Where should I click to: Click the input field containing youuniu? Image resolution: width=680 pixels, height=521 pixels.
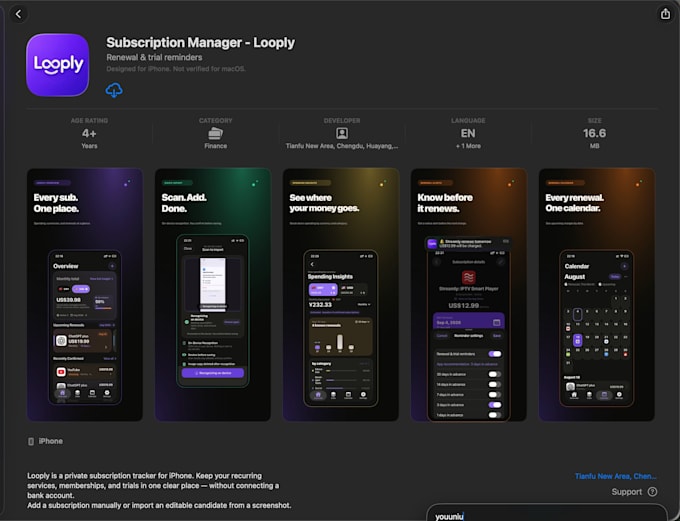(x=546, y=513)
